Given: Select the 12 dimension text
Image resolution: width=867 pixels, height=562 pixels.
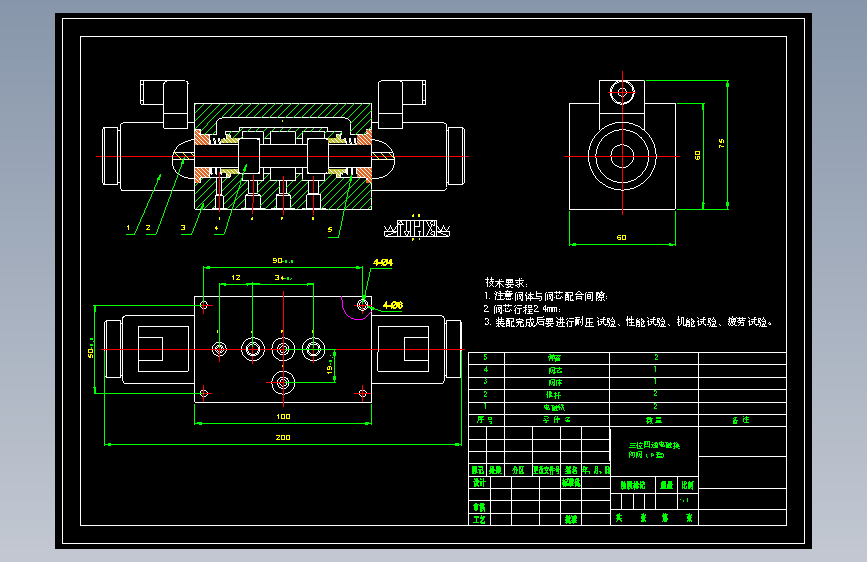Looking at the screenshot, I should 236,278.
